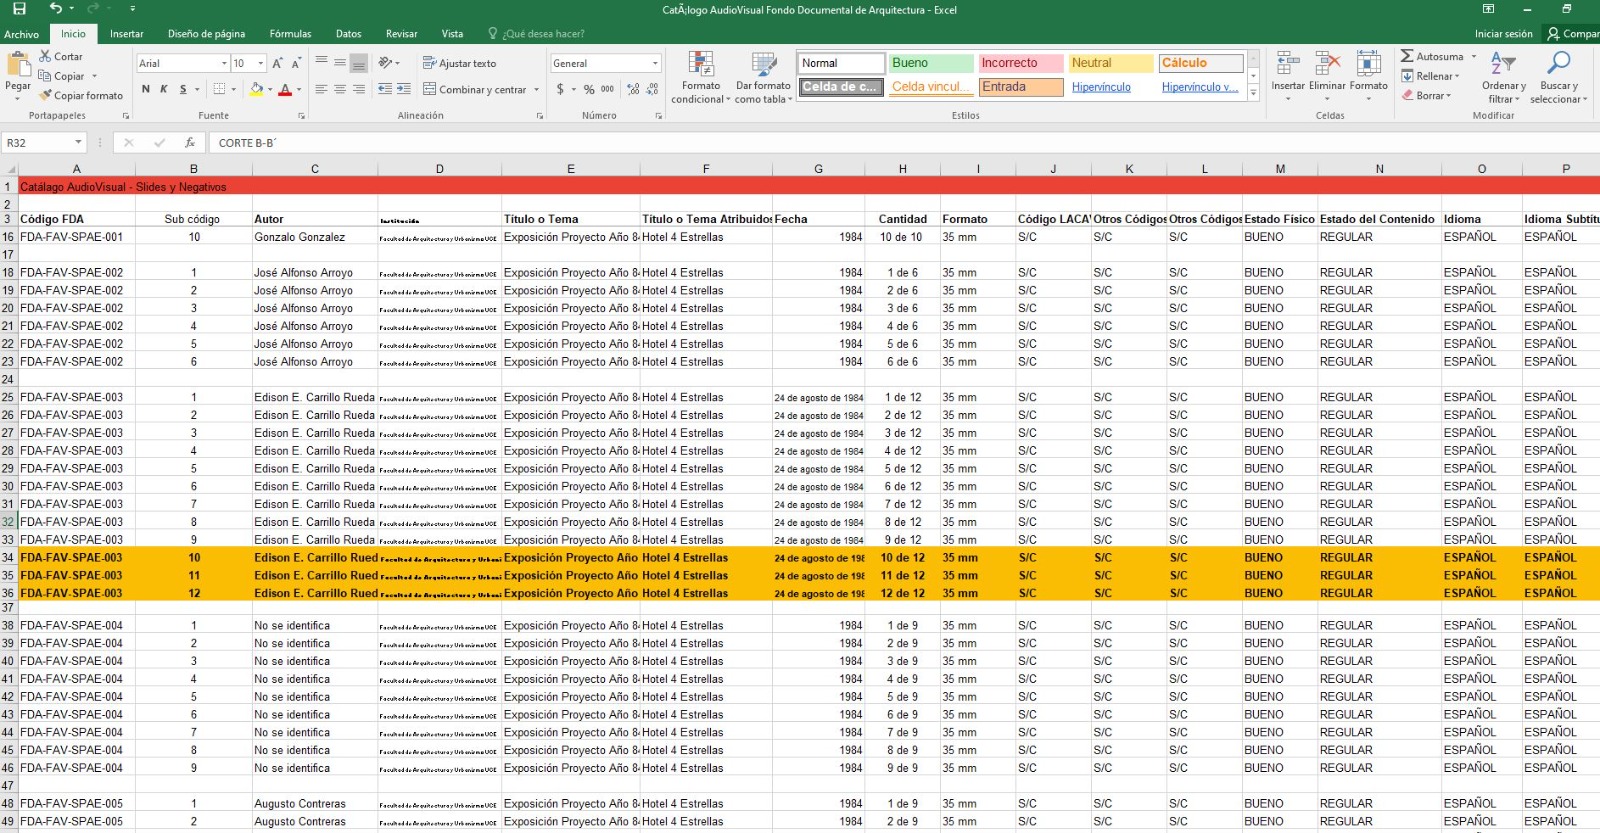Open the Ordenar y filtrar tool
Image resolution: width=1600 pixels, height=833 pixels.
[1503, 77]
